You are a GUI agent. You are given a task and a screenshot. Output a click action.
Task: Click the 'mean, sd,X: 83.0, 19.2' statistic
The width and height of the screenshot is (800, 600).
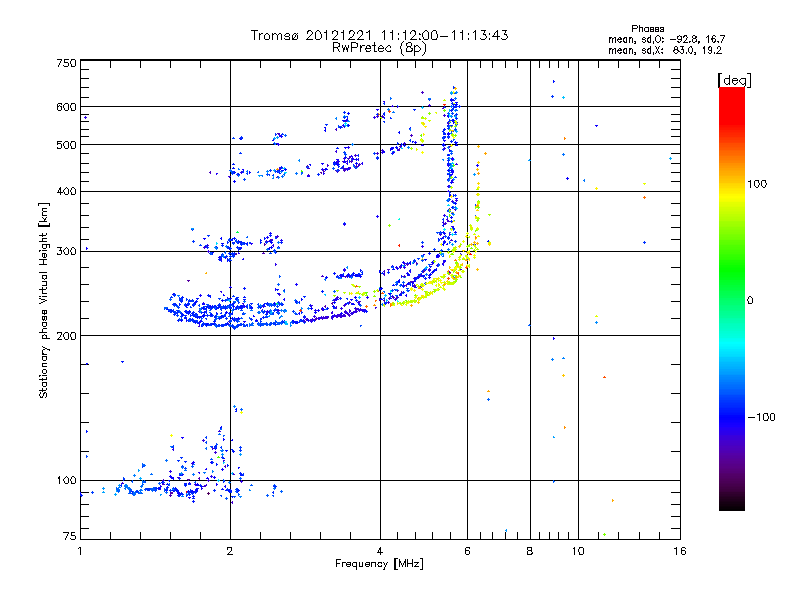[x=665, y=50]
